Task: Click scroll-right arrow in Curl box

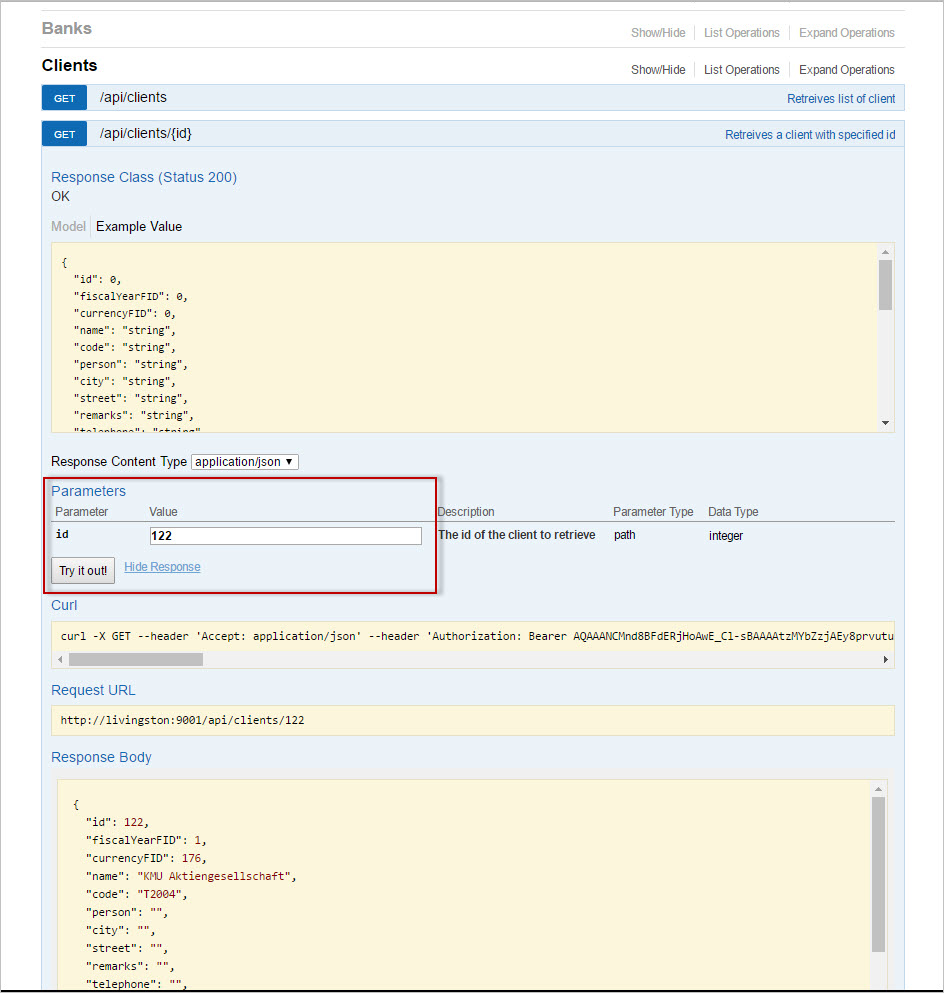Action: click(x=885, y=660)
